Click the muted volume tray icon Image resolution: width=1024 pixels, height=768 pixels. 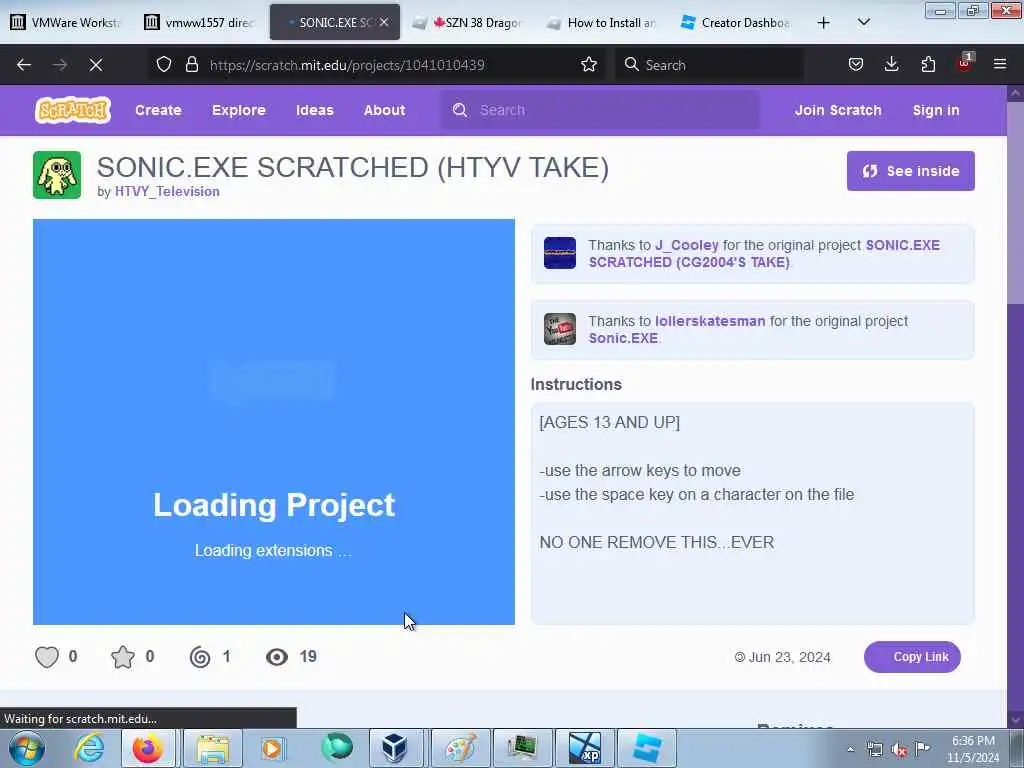coord(899,750)
